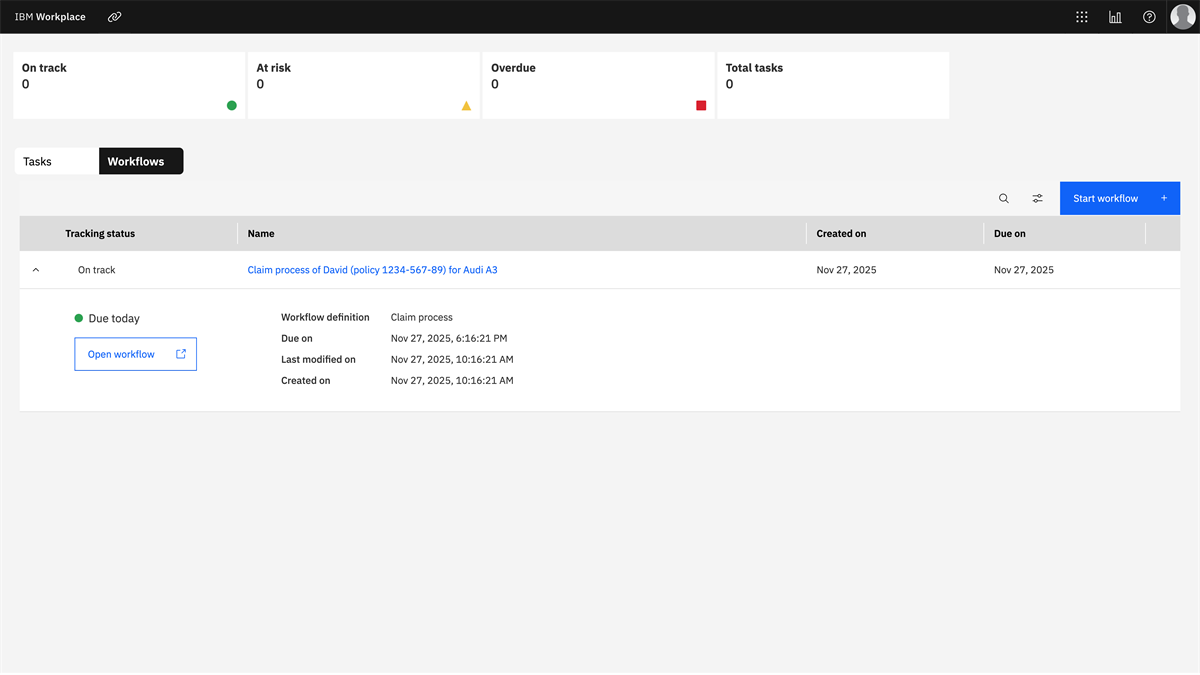Click the Due on label in details

[297, 338]
